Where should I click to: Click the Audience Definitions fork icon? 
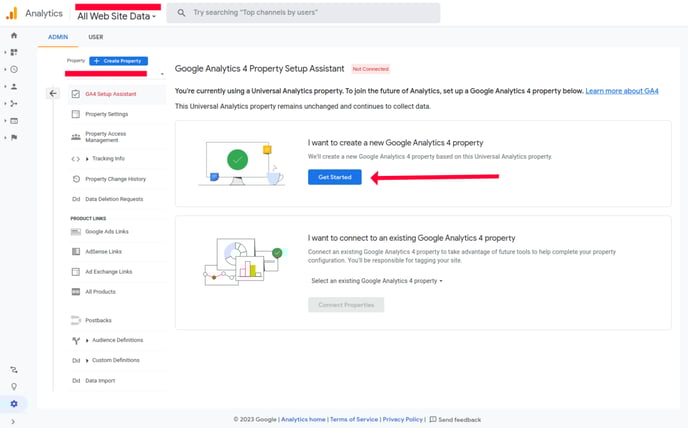[76, 340]
